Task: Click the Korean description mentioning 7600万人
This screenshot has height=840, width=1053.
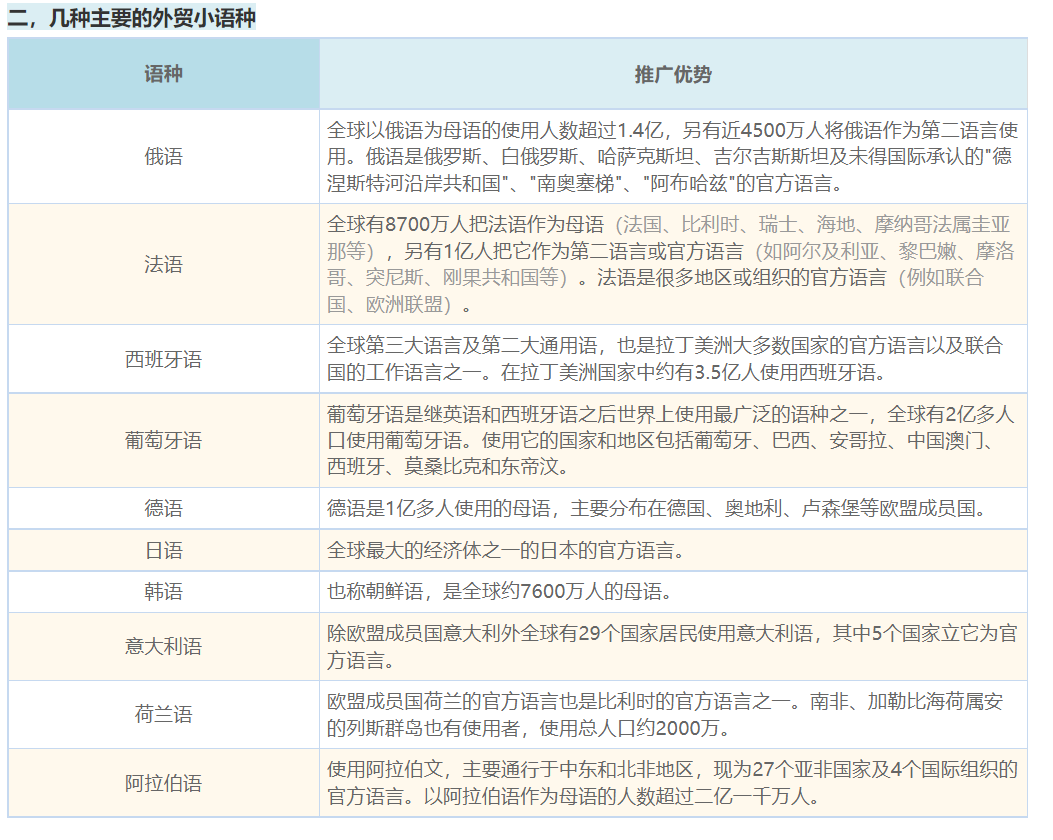Action: [x=500, y=592]
